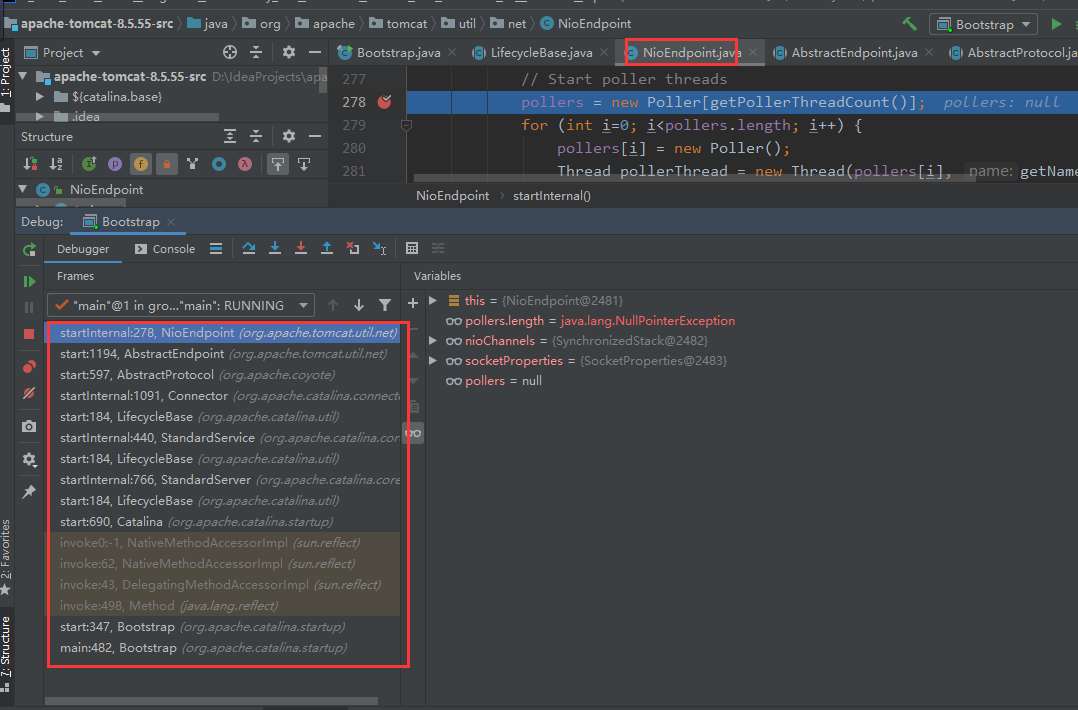Expand the socketProperties watch

pos(433,360)
